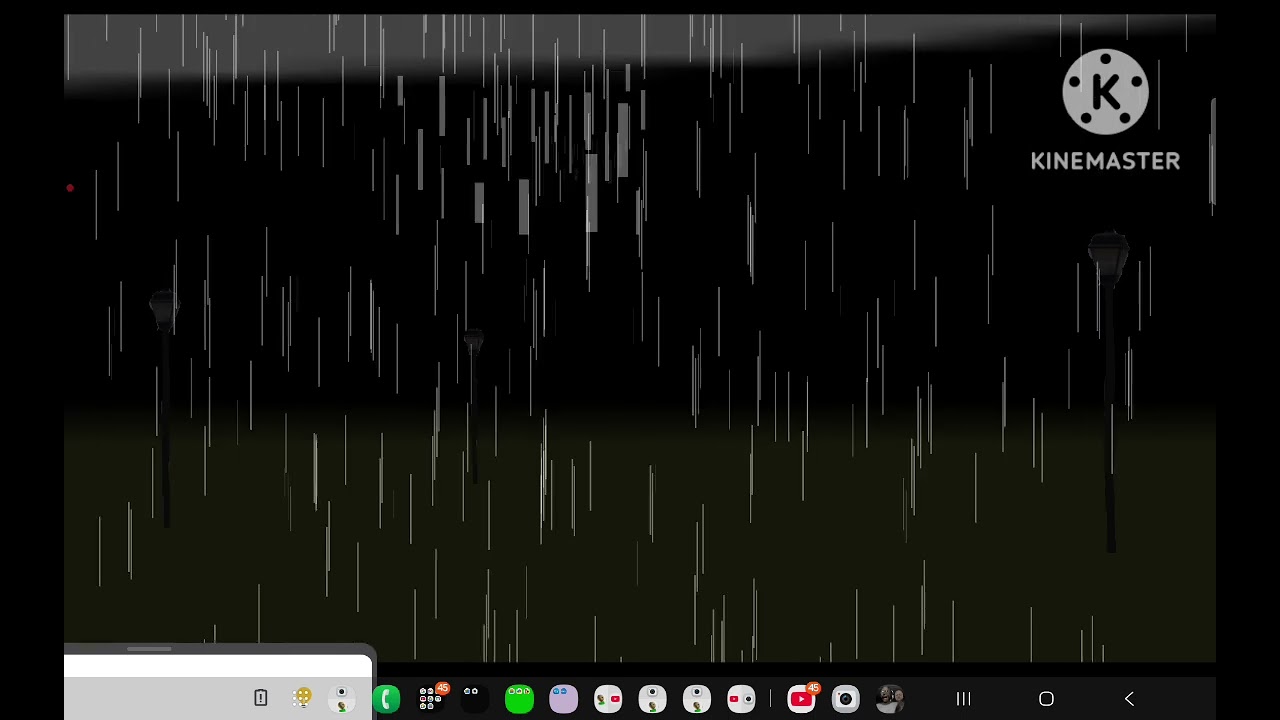Image resolution: width=1280 pixels, height=720 pixels.
Task: Open the app-pair icon inside the white popup panel
Action: 341,699
